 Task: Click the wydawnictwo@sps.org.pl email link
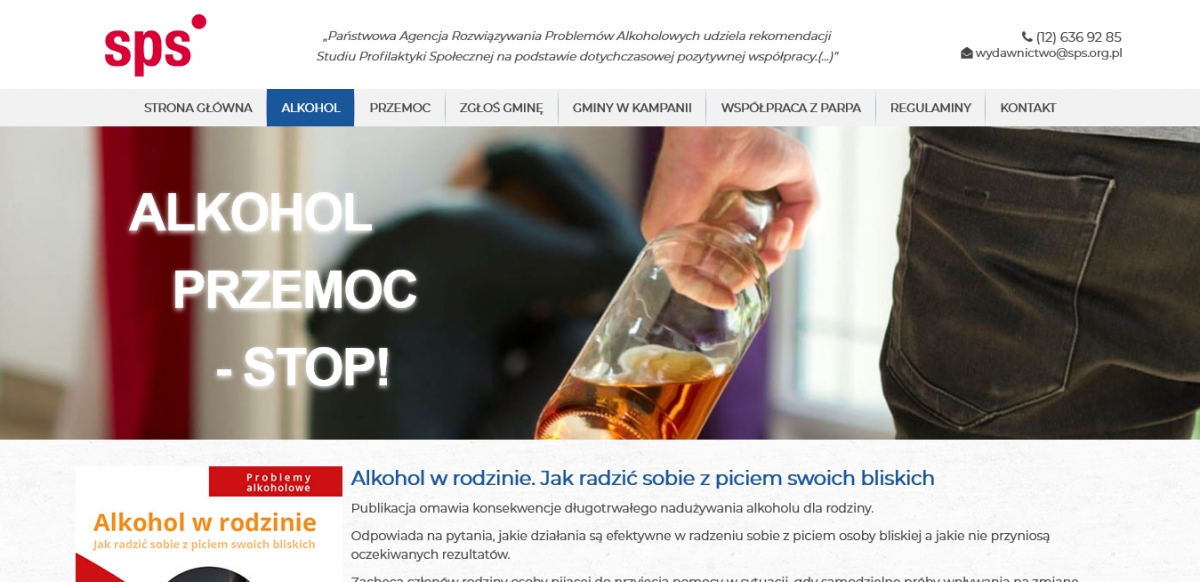(x=1049, y=53)
